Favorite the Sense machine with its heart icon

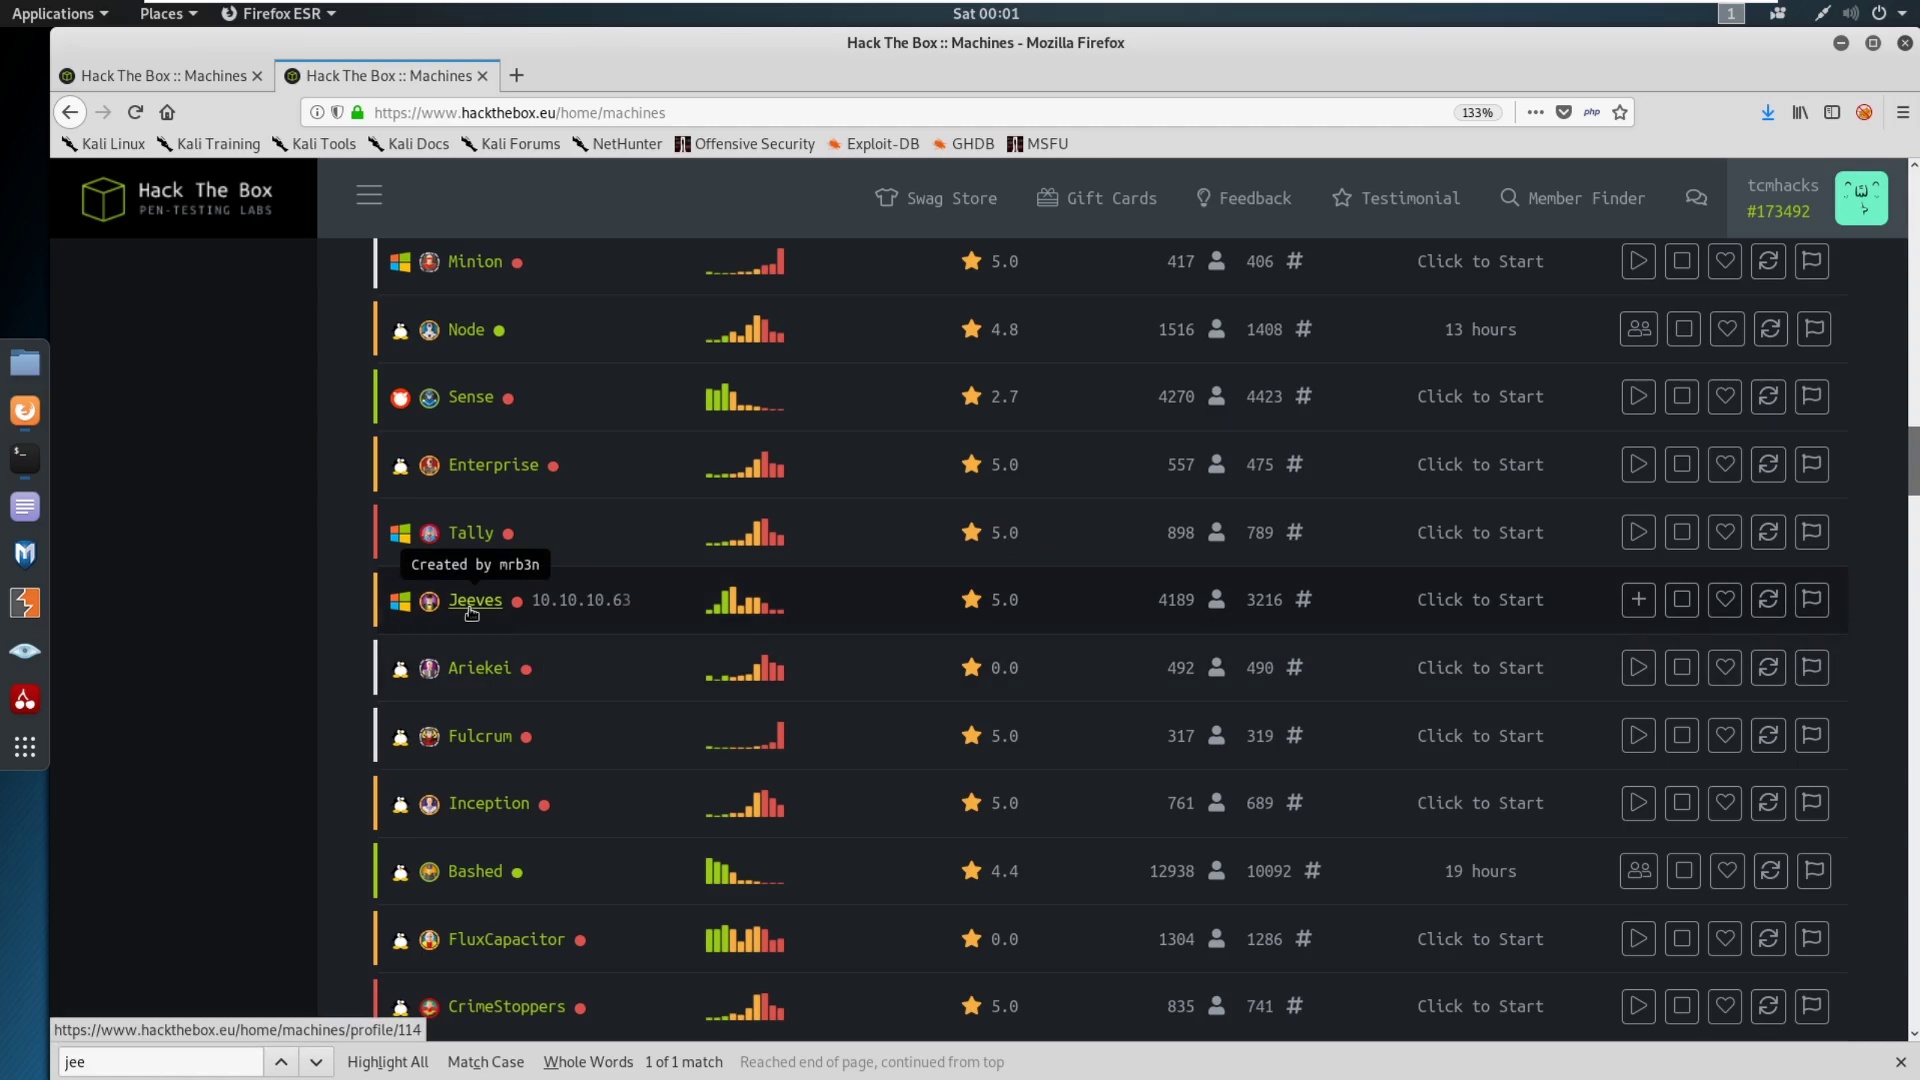pyautogui.click(x=1725, y=397)
